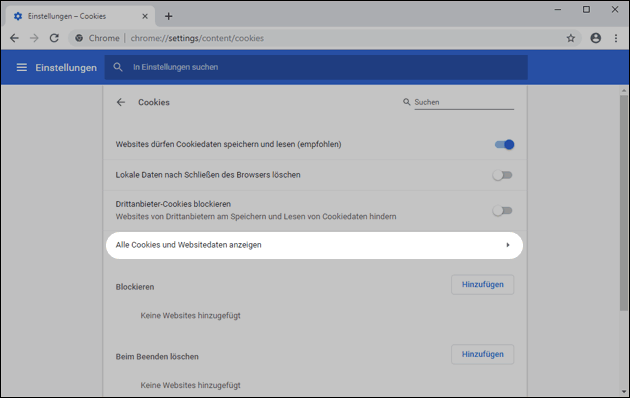Viewport: 630px width, 398px height.
Task: Toggle off Websites dürfen Cookiedaten speichern
Action: (x=504, y=145)
